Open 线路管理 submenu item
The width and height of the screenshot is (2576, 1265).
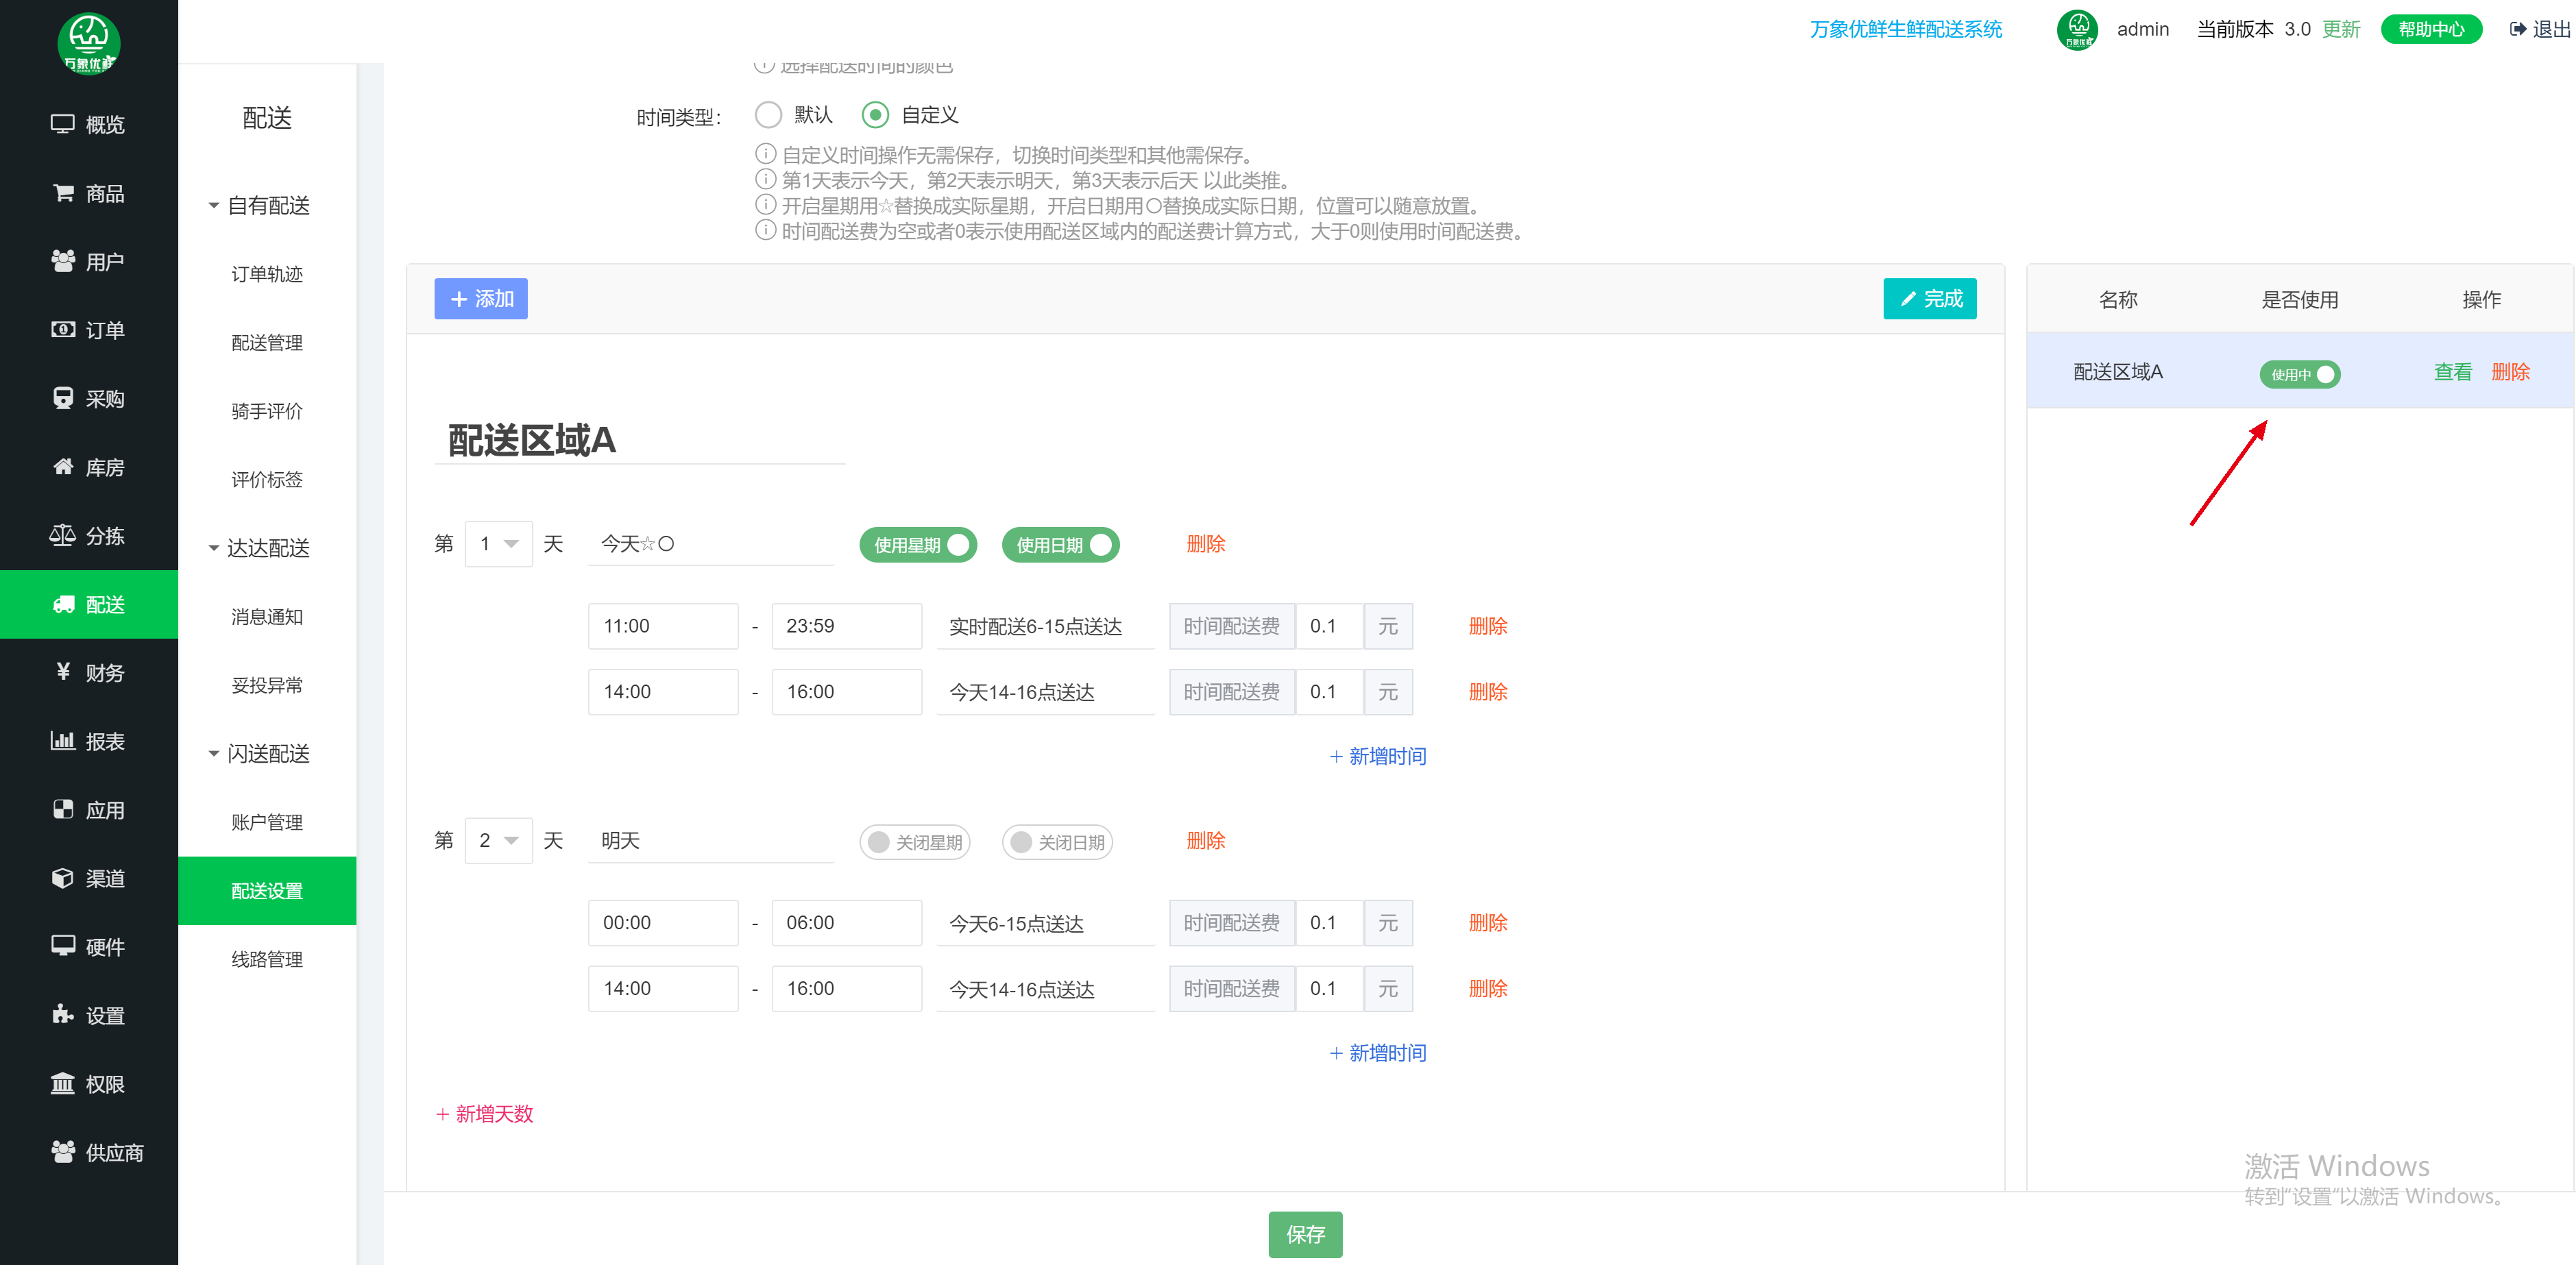click(x=266, y=959)
